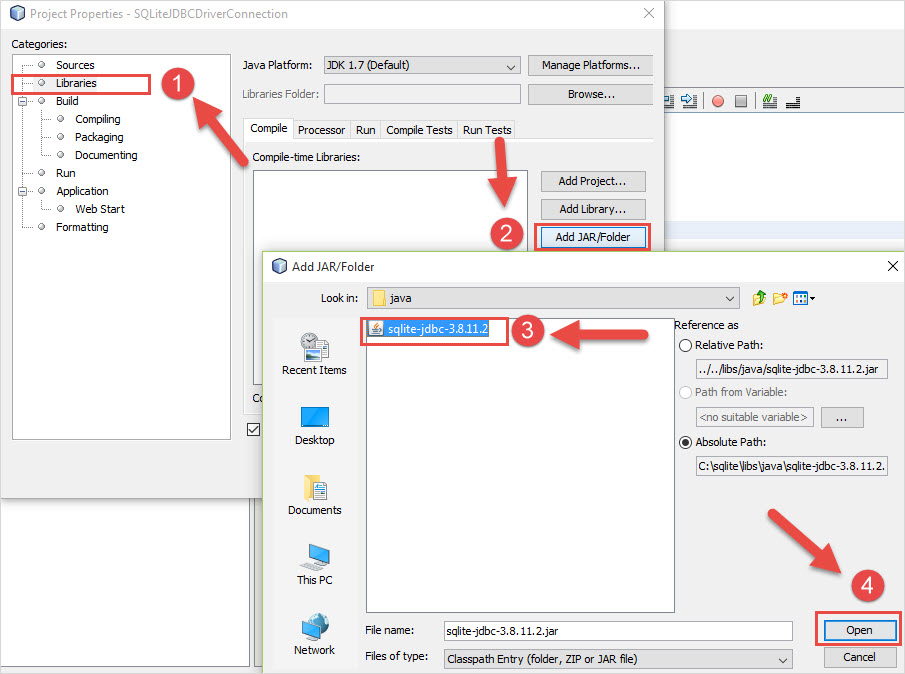Screen dimensions: 905x674
Task: Select the Application category
Action: tap(82, 191)
